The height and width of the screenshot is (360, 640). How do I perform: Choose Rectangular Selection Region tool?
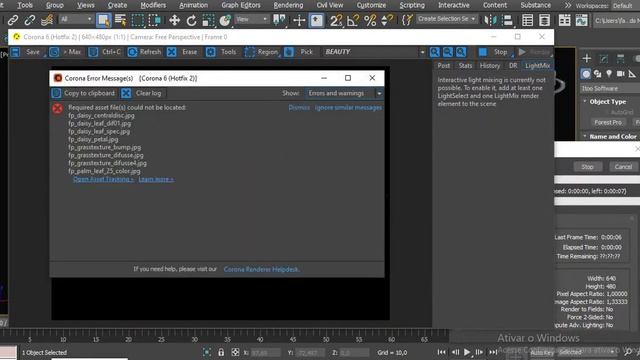[x=138, y=20]
